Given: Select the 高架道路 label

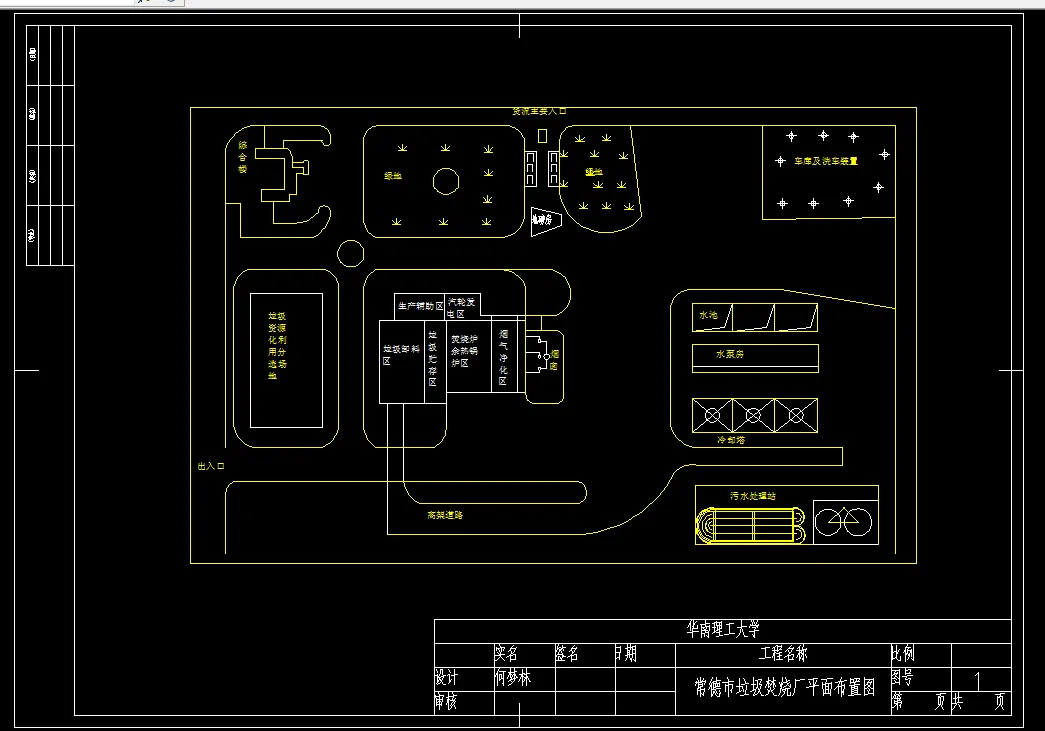Looking at the screenshot, I should tap(445, 515).
